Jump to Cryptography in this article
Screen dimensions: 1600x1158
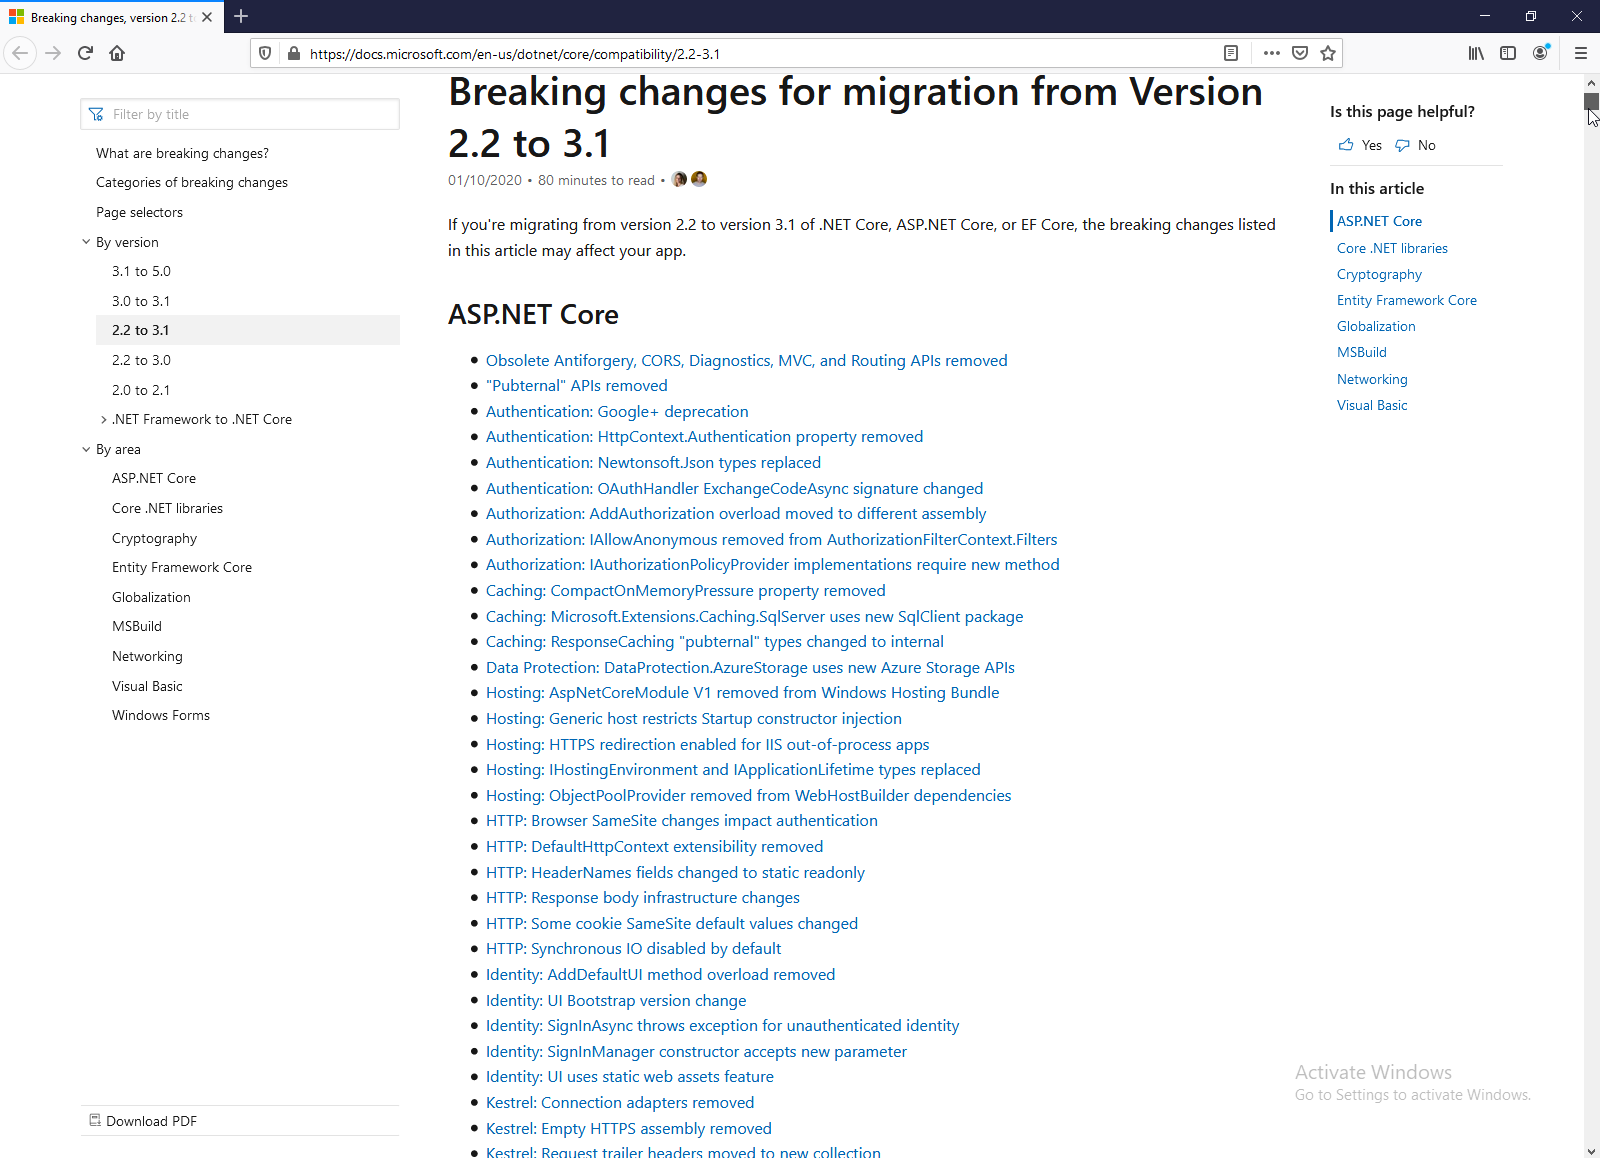pyautogui.click(x=1379, y=274)
